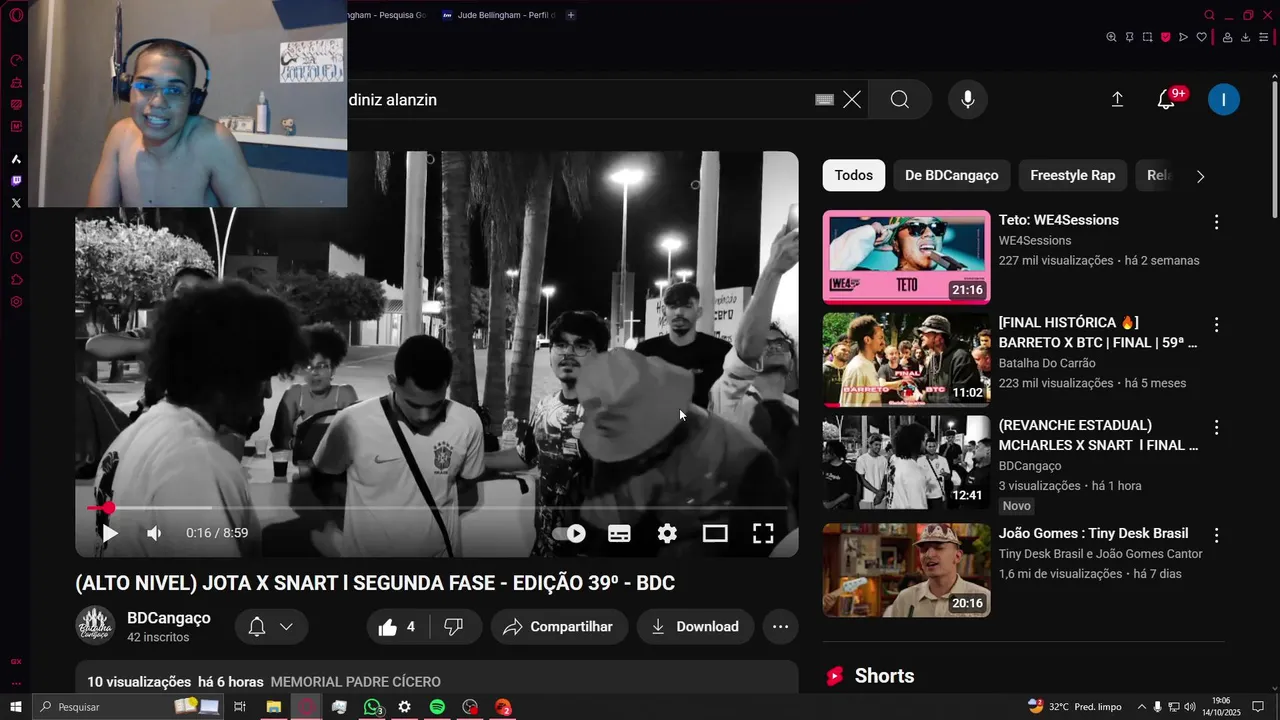The height and width of the screenshot is (720, 1280).
Task: Open options menu for Teto: WE4Sessions video
Action: click(x=1216, y=222)
